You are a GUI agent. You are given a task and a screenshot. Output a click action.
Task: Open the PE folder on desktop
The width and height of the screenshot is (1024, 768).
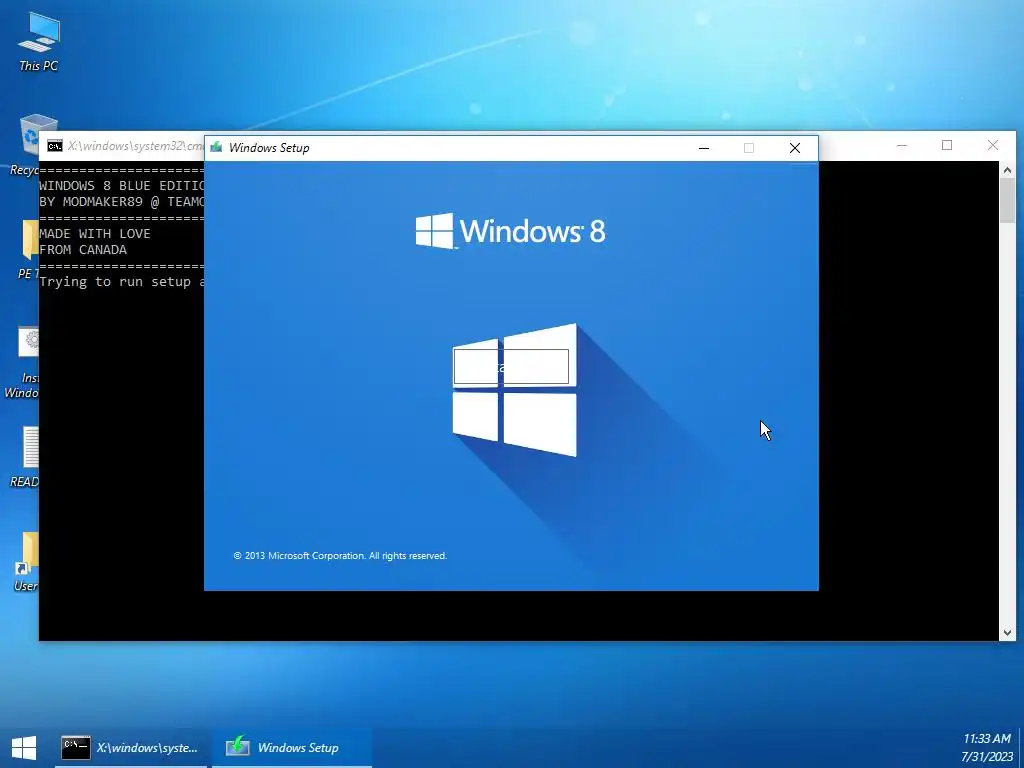point(29,249)
